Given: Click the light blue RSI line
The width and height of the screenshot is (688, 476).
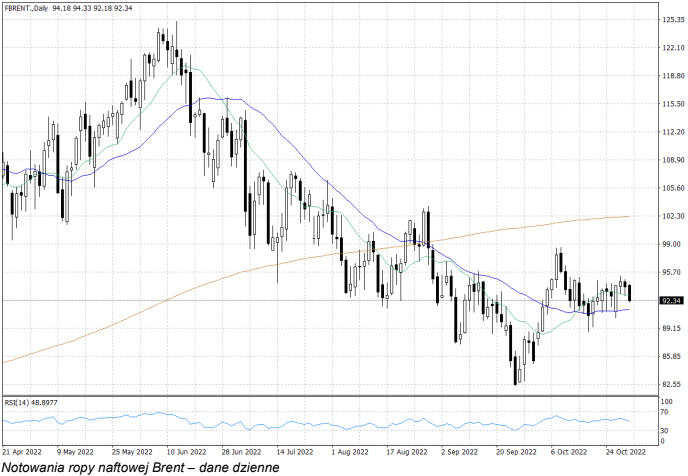Looking at the screenshot, I should pyautogui.click(x=300, y=421).
